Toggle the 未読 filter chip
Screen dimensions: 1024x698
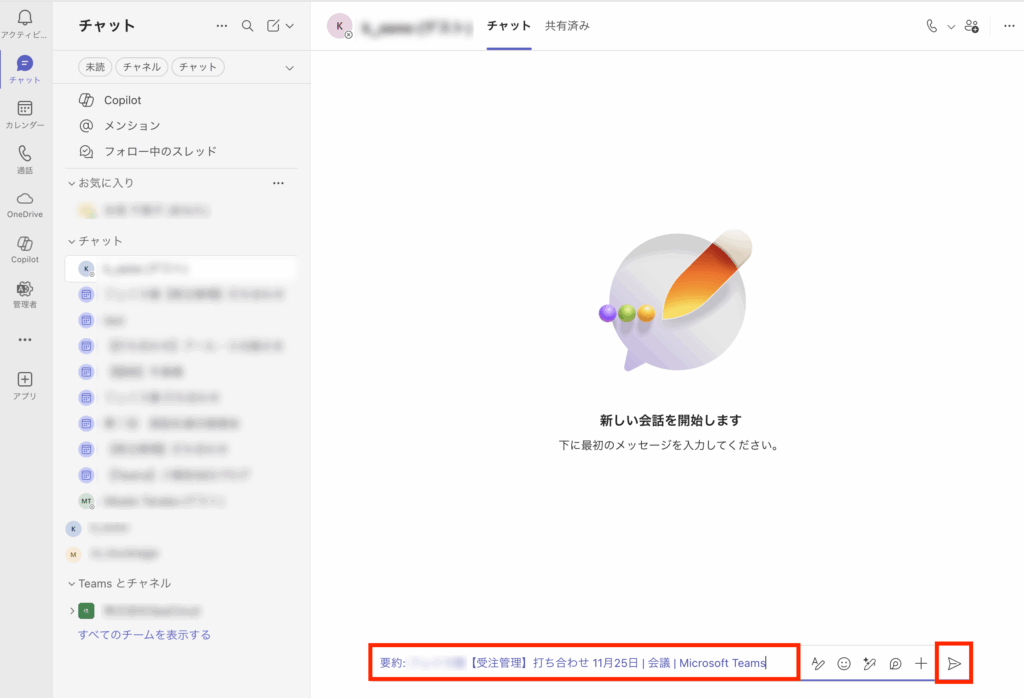[94, 67]
